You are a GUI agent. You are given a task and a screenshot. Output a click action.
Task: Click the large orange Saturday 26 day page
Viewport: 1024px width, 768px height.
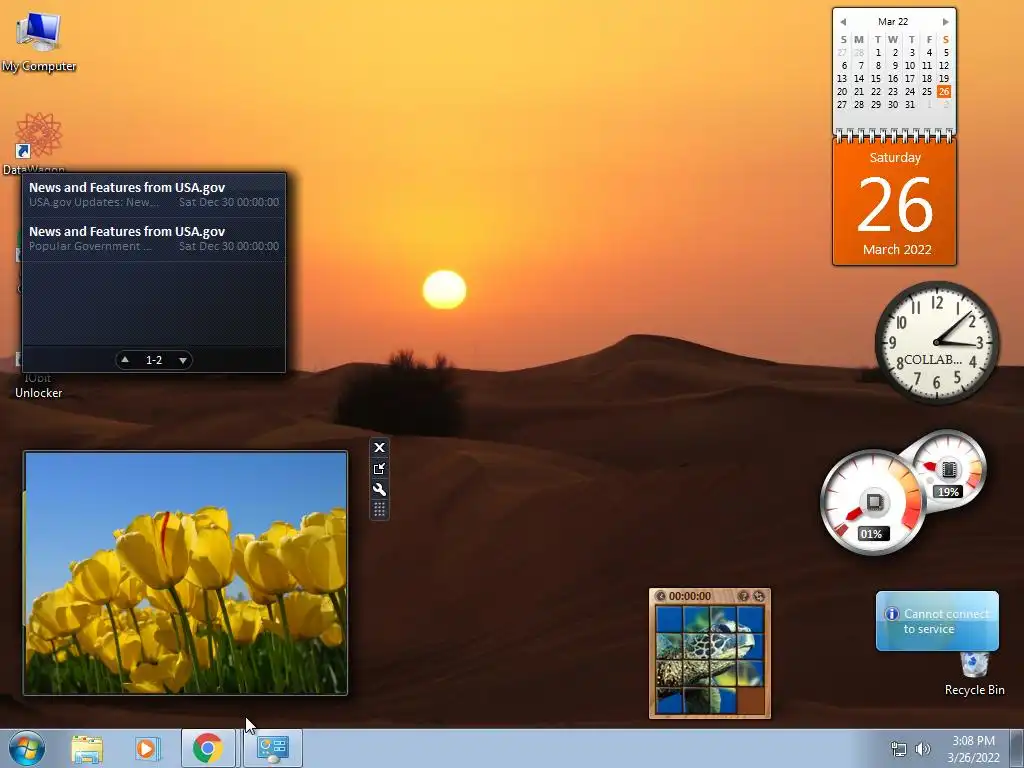coord(895,203)
